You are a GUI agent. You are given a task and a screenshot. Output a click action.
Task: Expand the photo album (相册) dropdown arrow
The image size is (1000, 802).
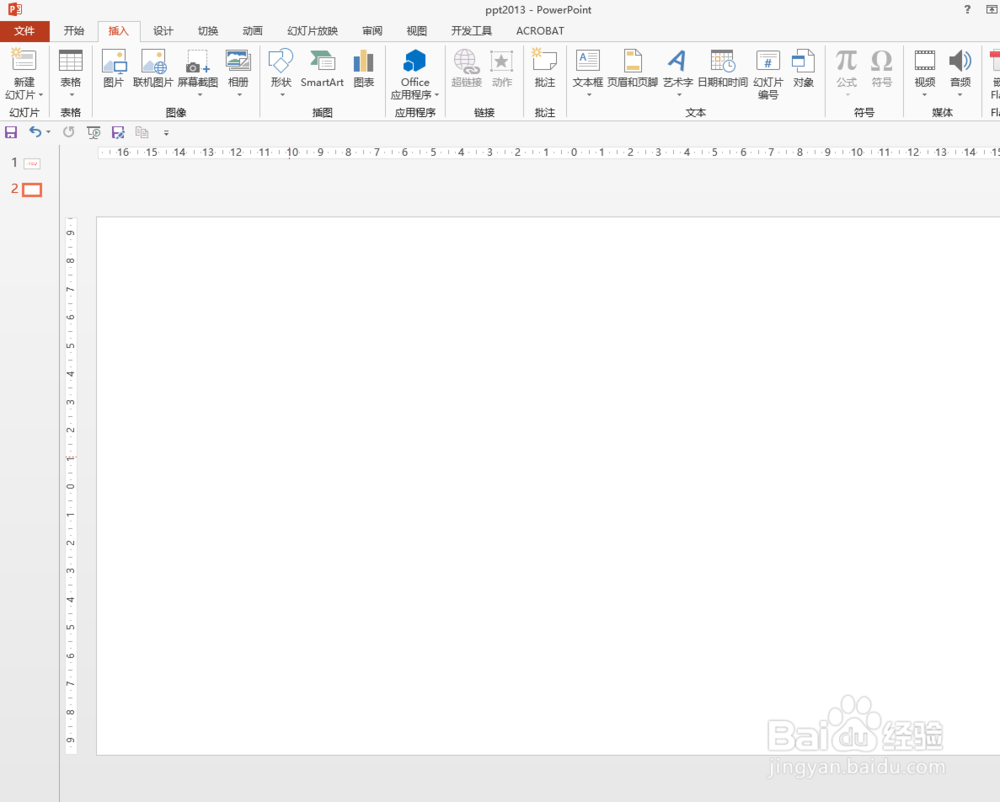pyautogui.click(x=239, y=95)
